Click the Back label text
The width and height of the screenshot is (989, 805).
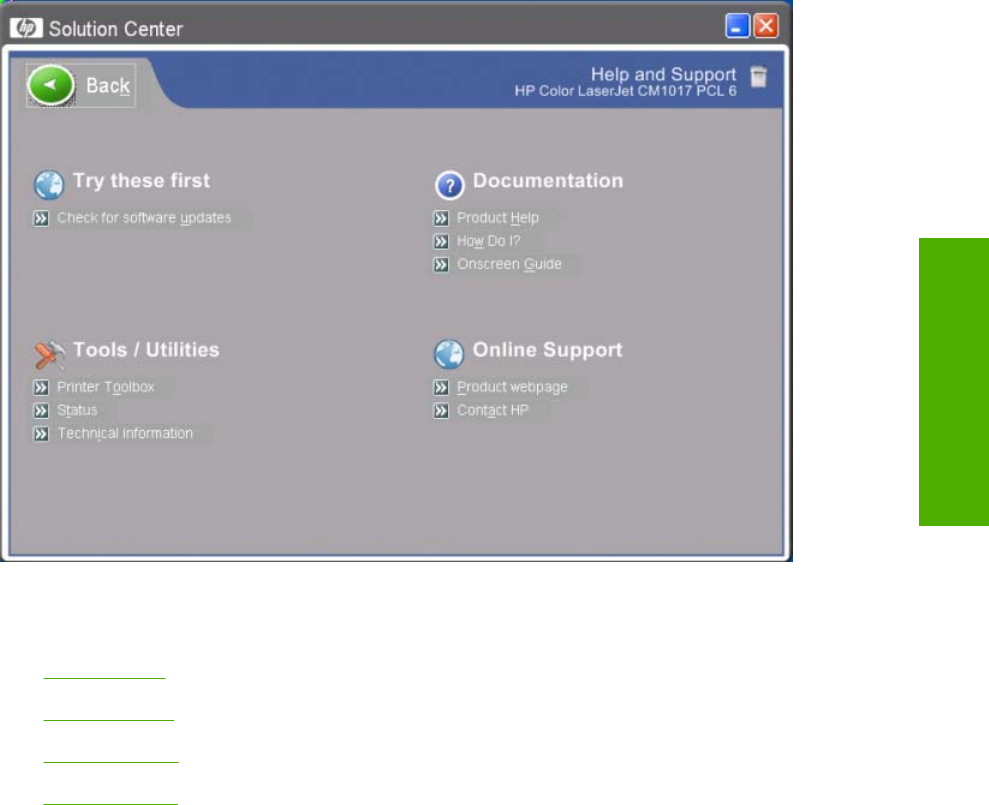108,86
